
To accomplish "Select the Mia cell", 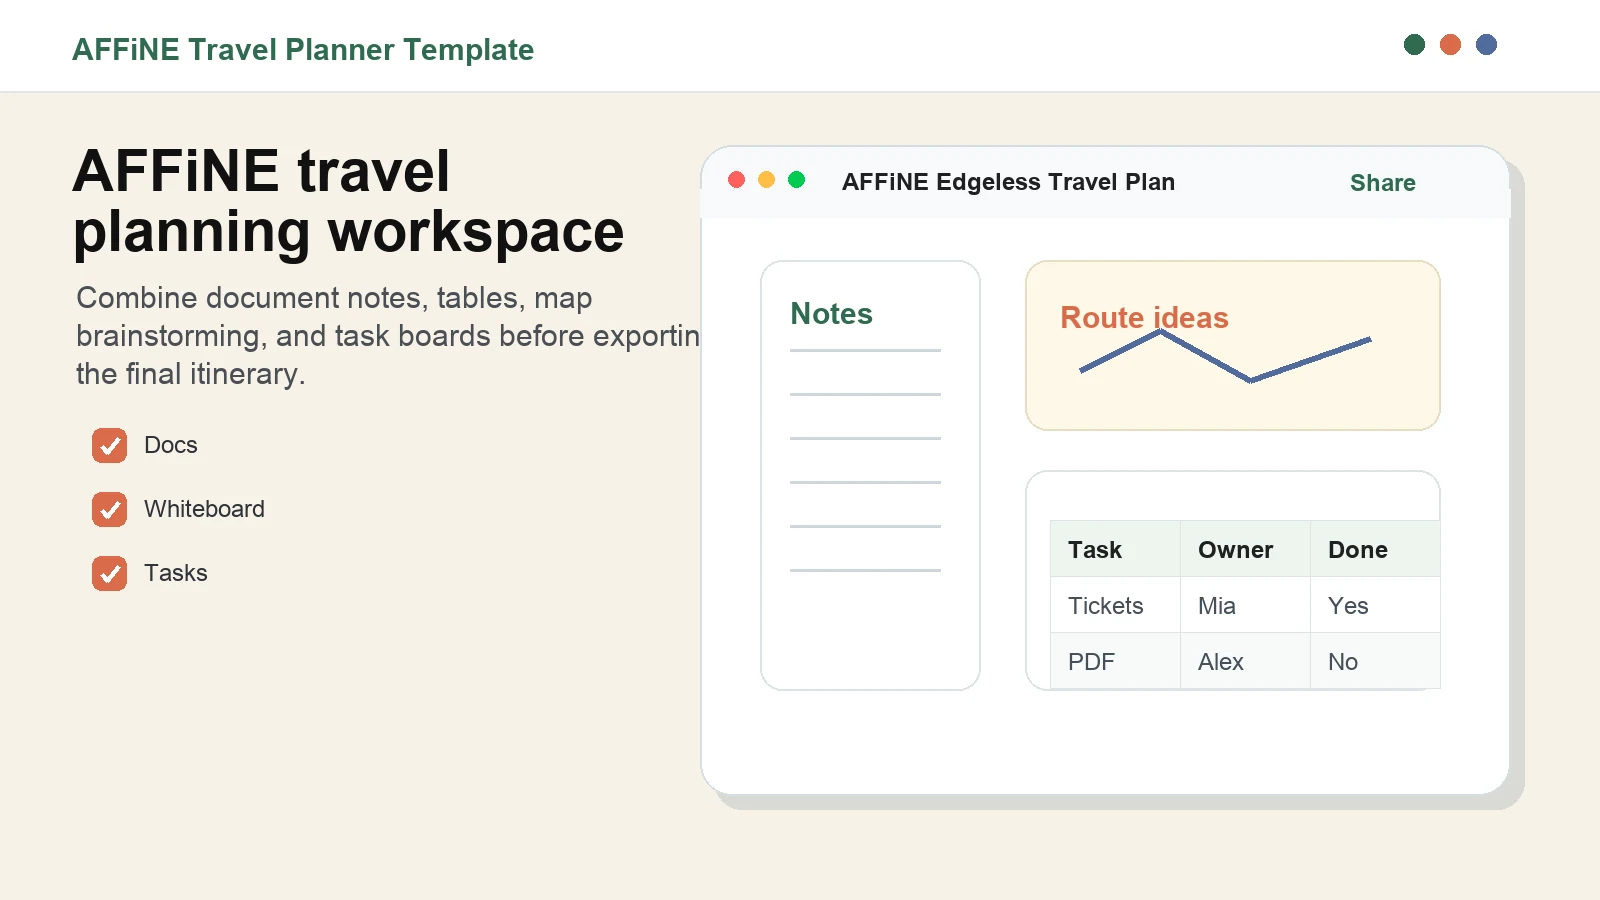I will point(1245,605).
